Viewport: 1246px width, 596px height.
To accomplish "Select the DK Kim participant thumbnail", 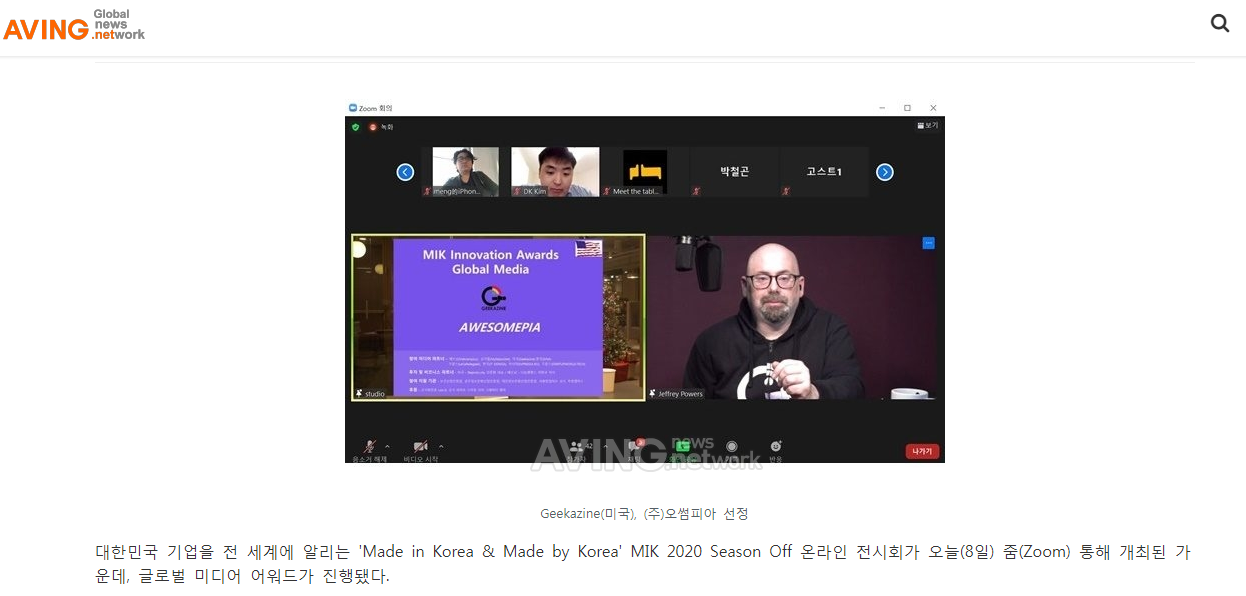I will coord(555,172).
